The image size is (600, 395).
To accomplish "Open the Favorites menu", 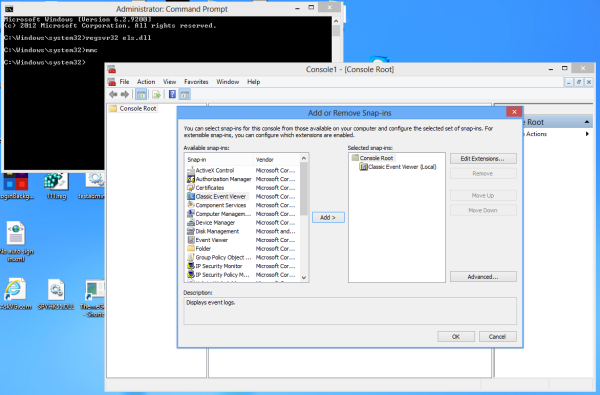I will coord(196,82).
